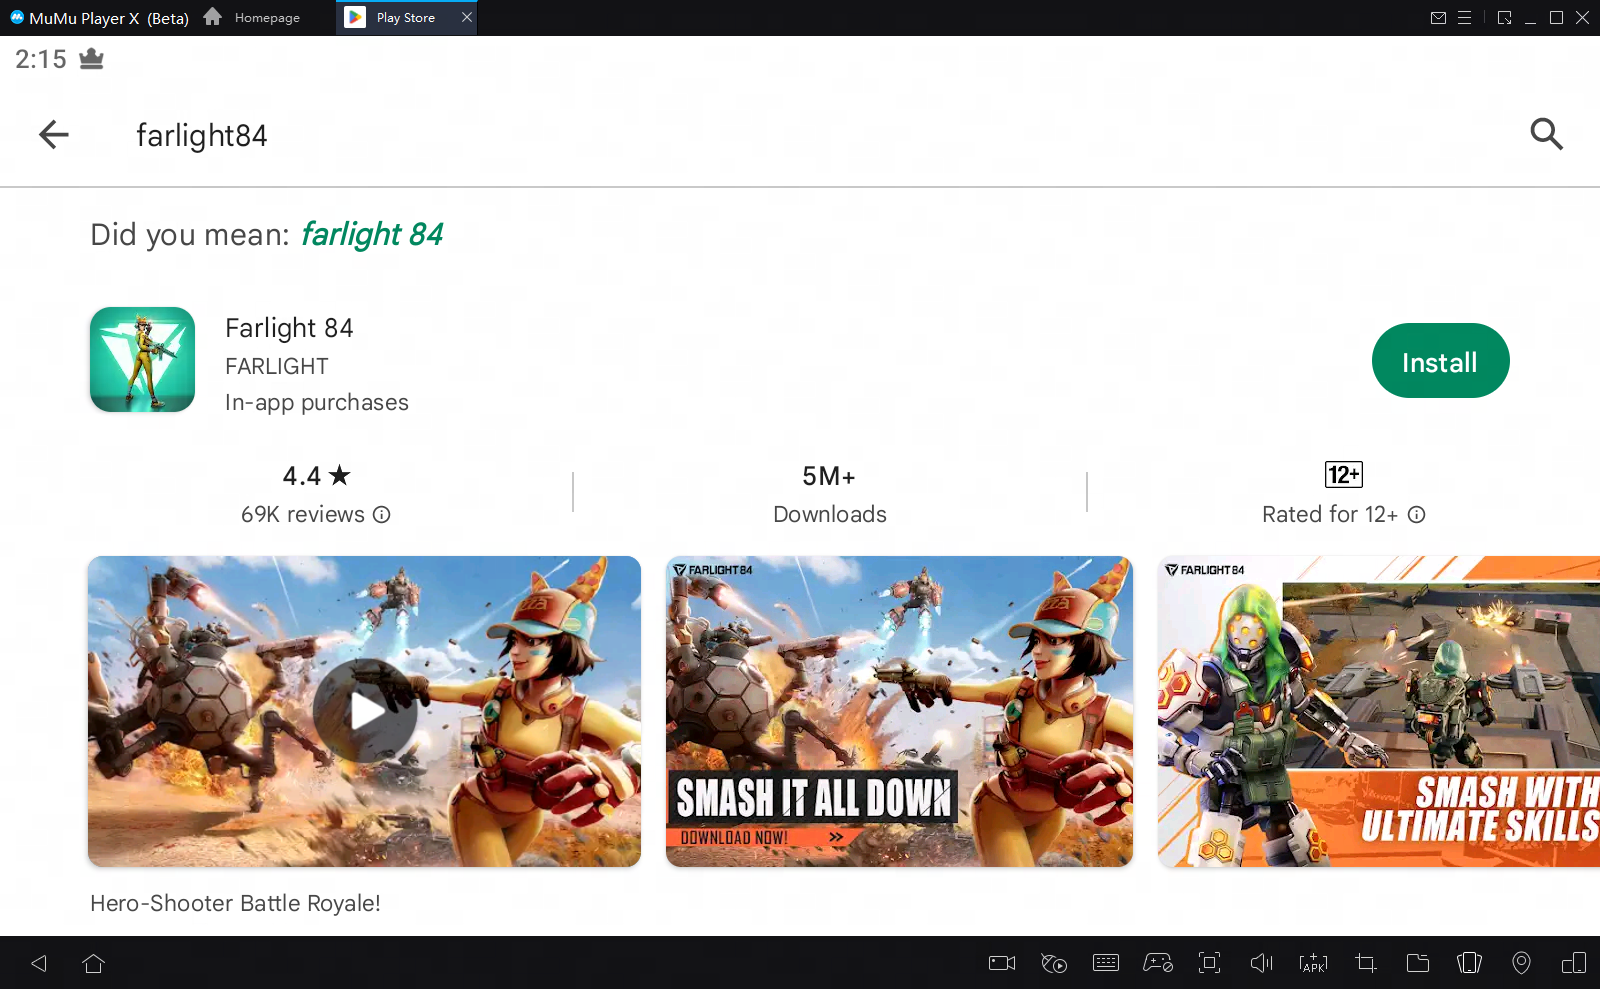Search the suggested 'farlight 84' spelling

tap(372, 234)
